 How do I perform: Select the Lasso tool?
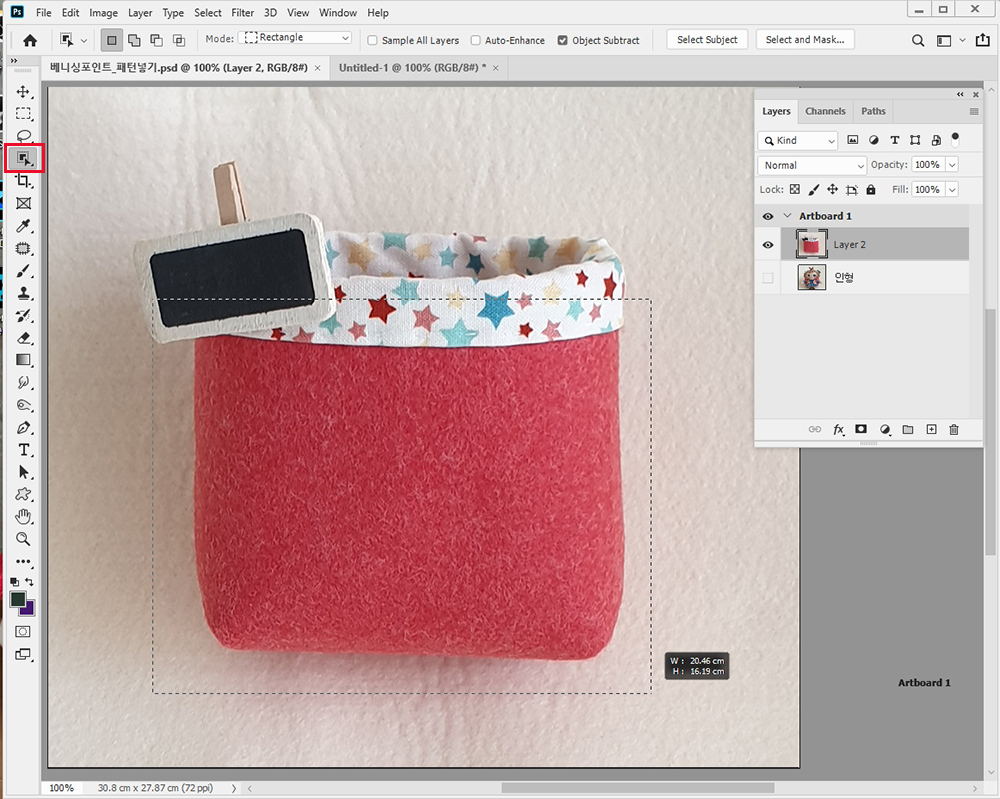click(23, 136)
